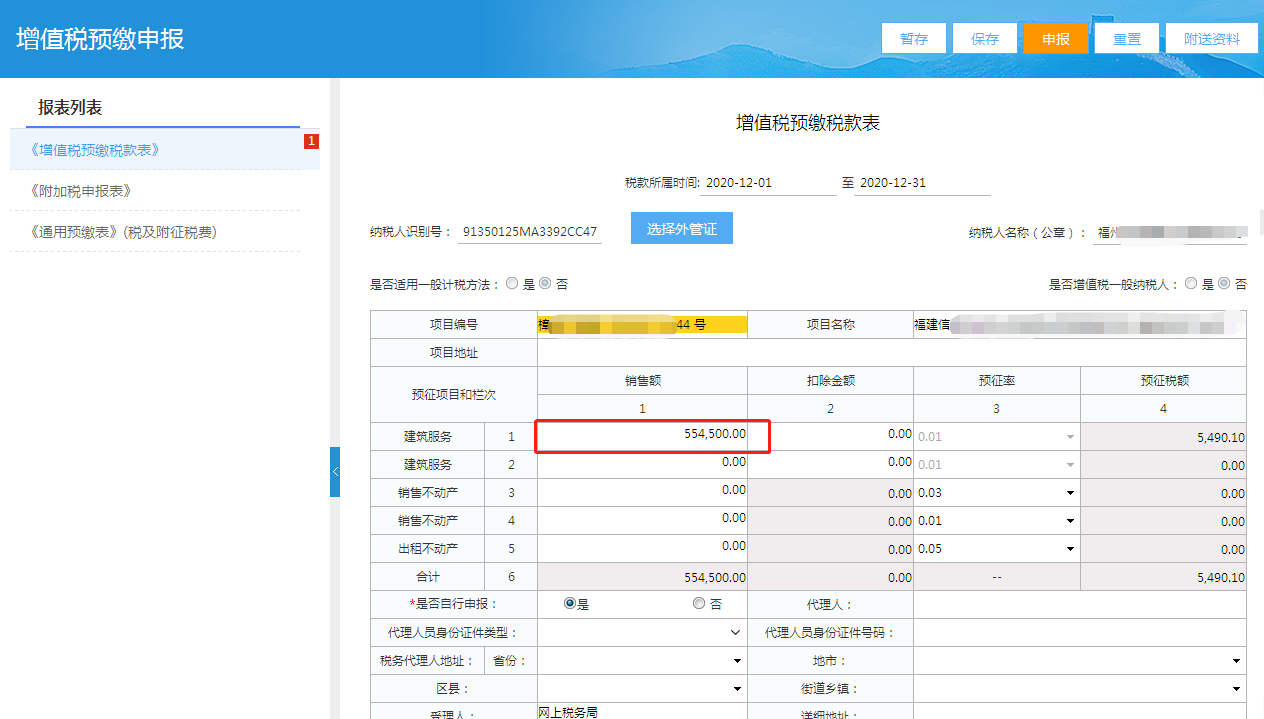This screenshot has width=1264, height=719.
Task: Open the 0.03 预征率 dropdown in row 3
Action: (x=996, y=493)
